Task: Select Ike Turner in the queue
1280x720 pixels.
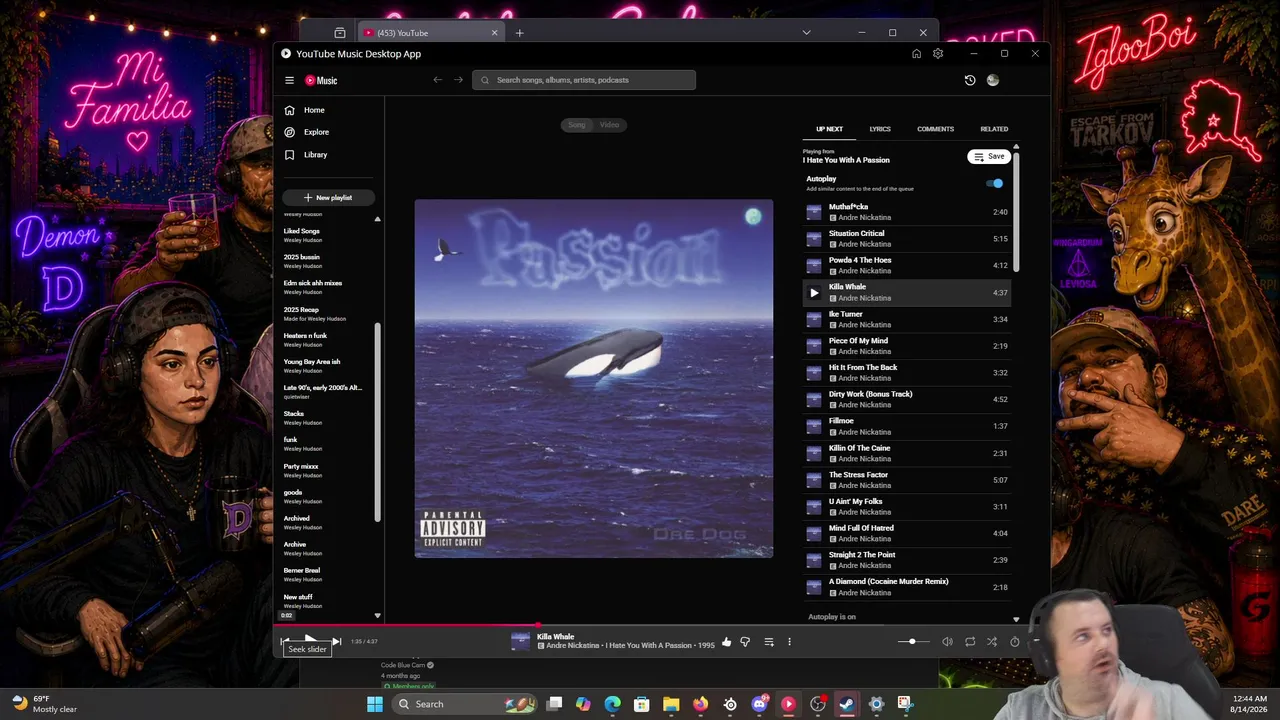Action: click(906, 319)
